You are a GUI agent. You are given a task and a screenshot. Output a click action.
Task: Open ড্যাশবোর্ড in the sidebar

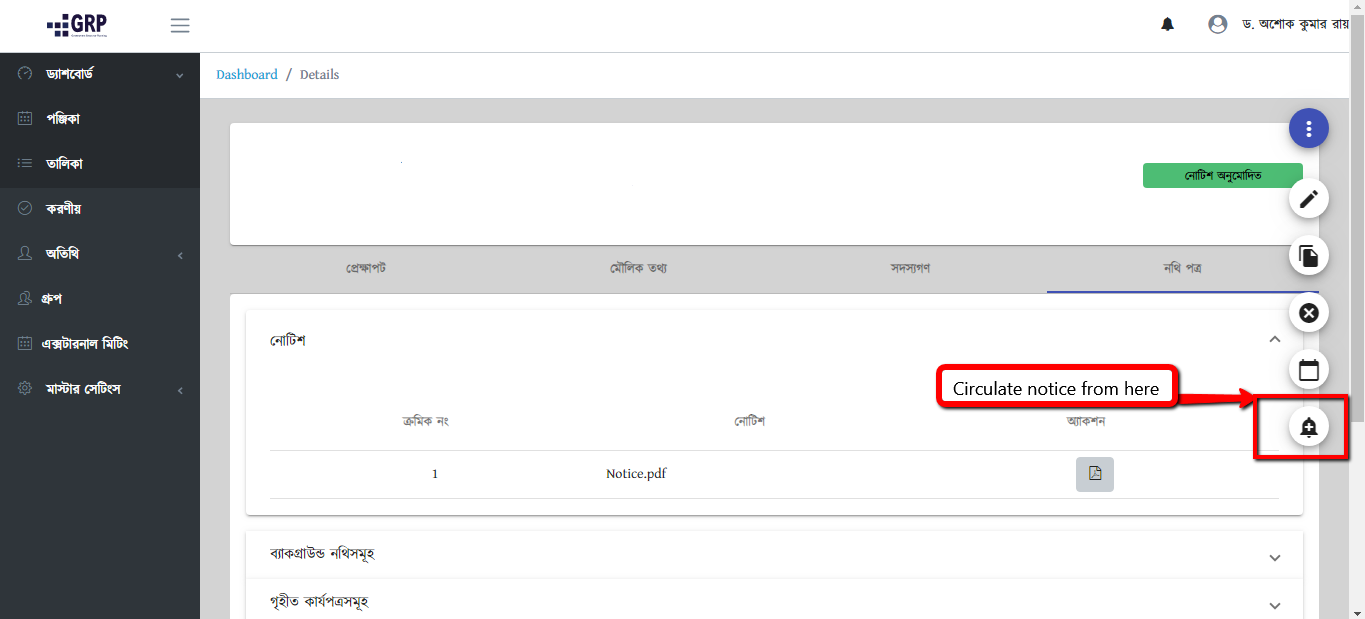100,74
